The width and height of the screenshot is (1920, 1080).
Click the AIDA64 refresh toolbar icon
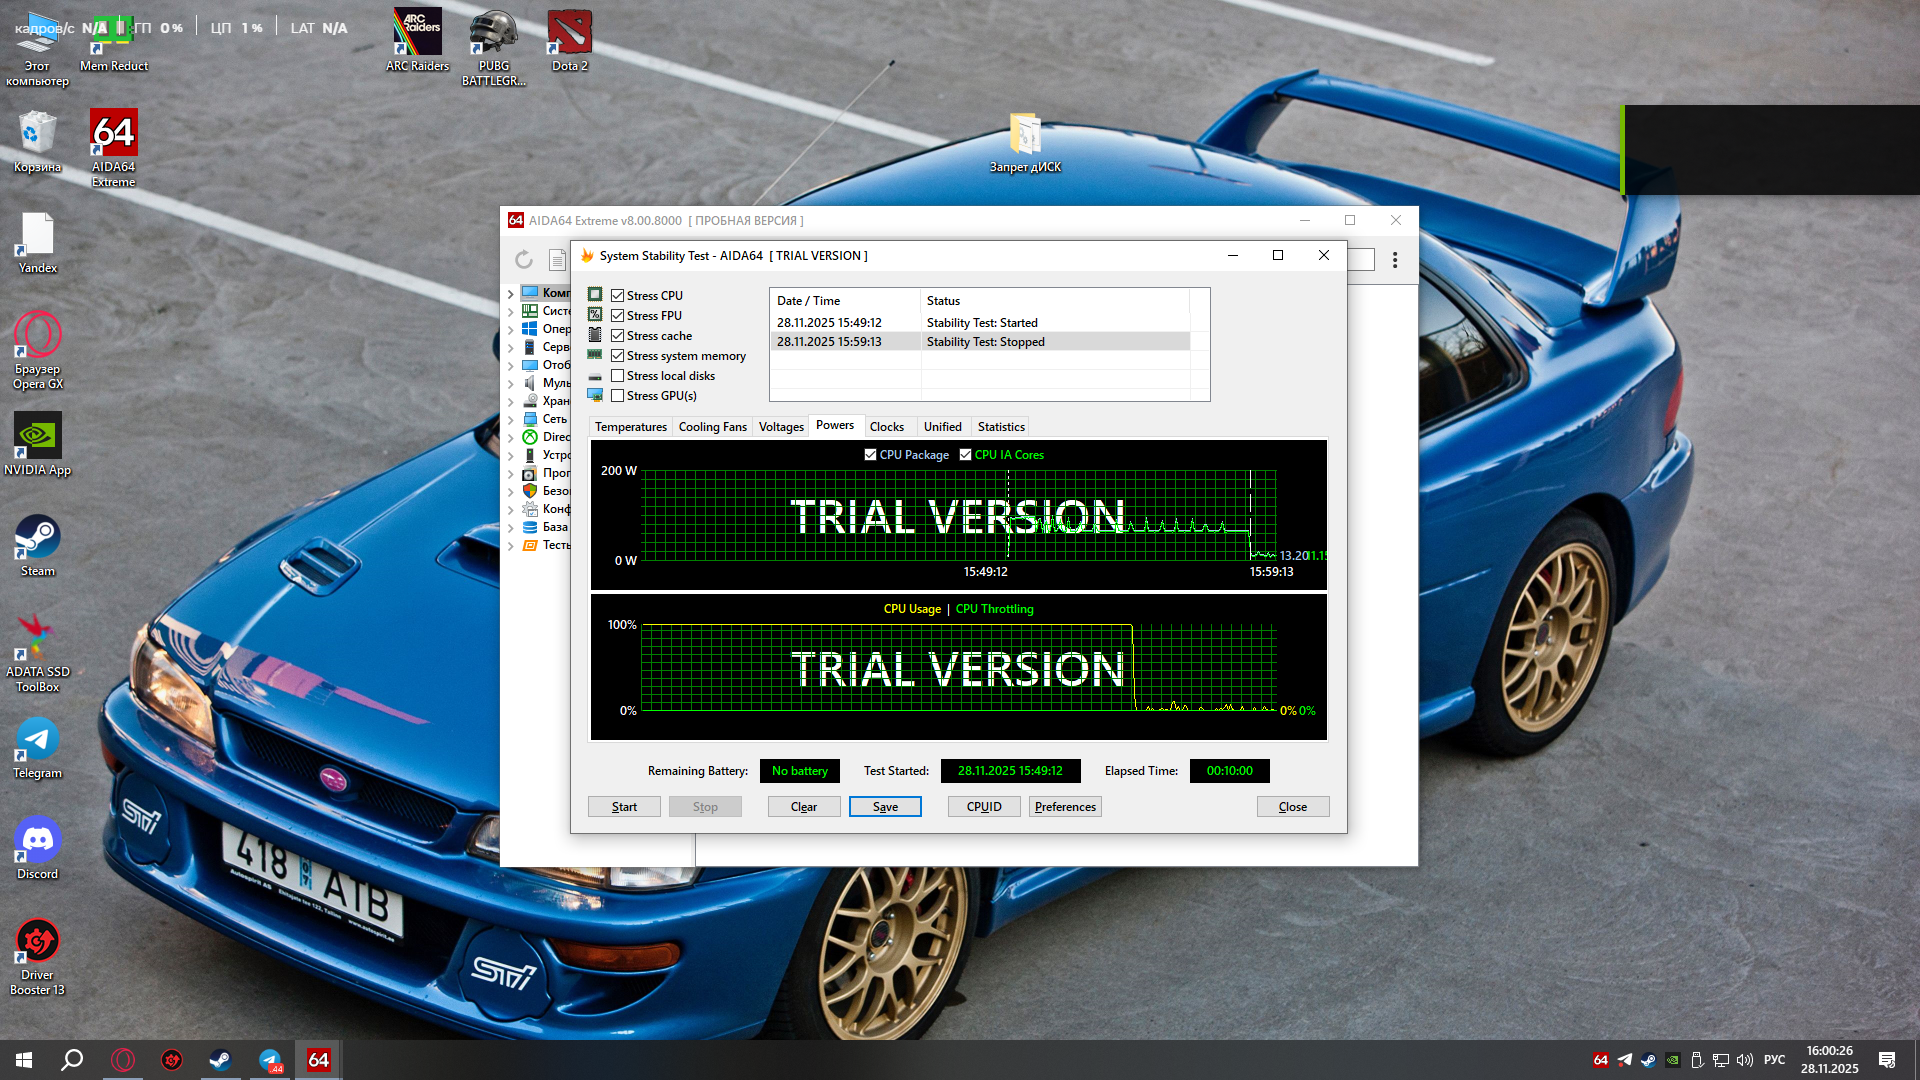pos(524,260)
